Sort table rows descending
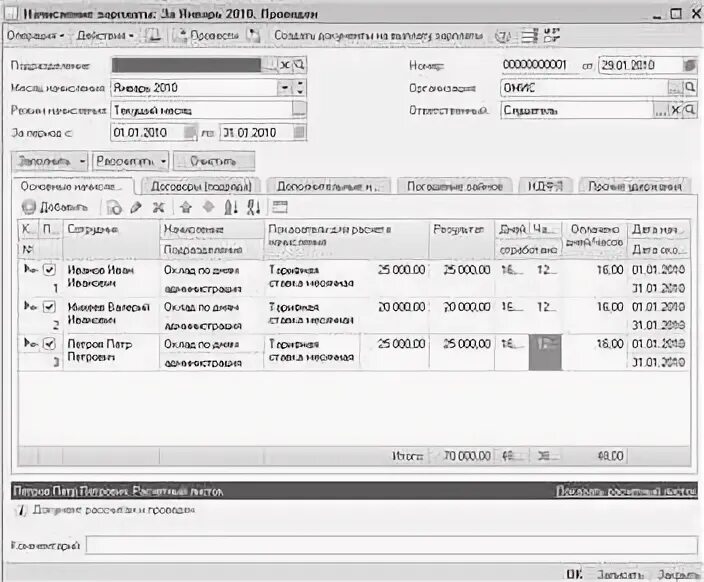This screenshot has height=582, width=704. click(x=254, y=207)
